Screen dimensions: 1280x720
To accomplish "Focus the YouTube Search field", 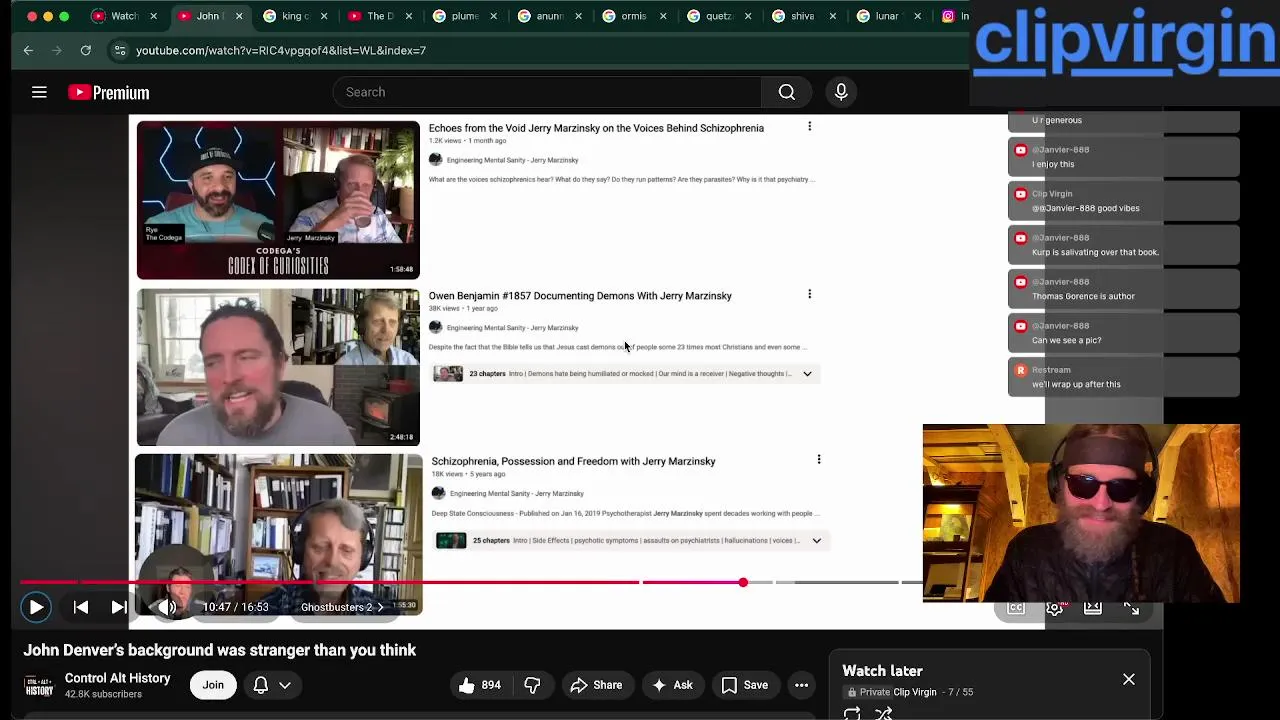I will [x=548, y=92].
